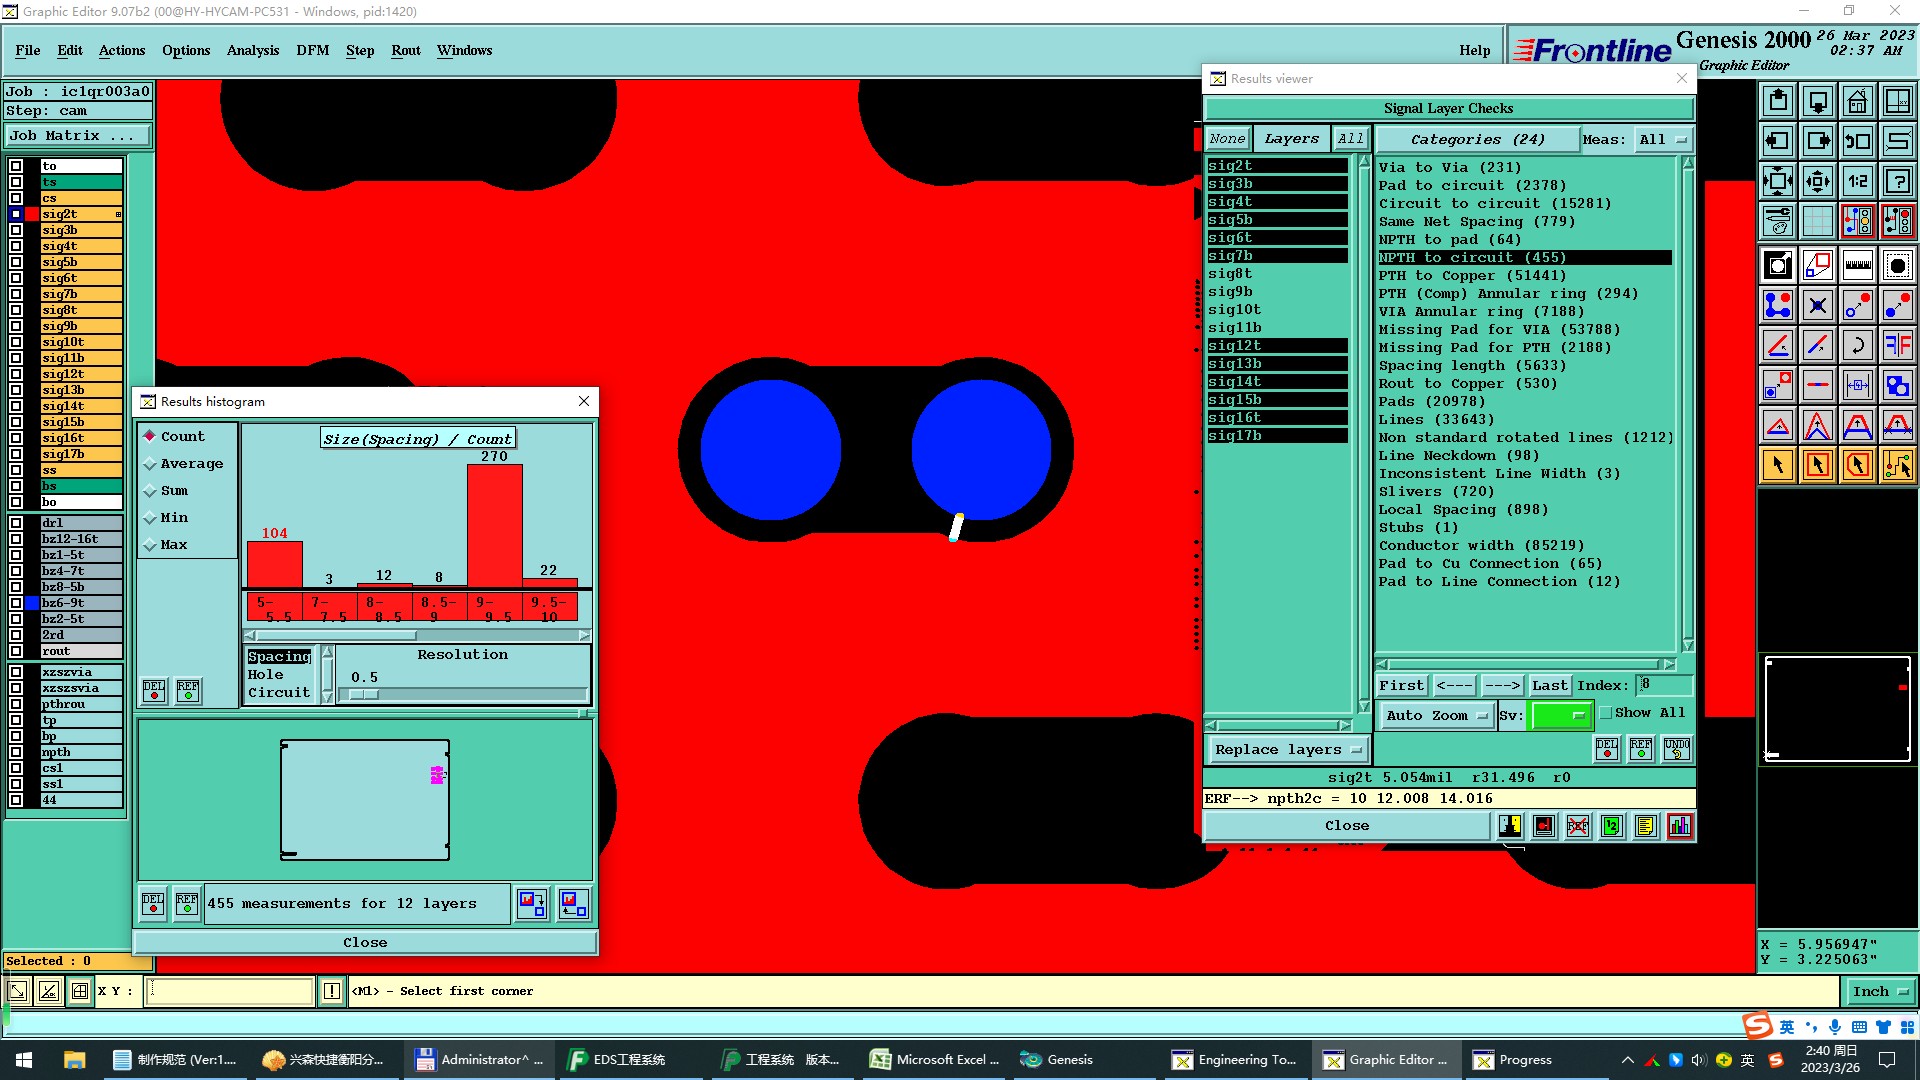The image size is (1920, 1080).
Task: Click the next arrow ---> button
Action: tap(1502, 686)
